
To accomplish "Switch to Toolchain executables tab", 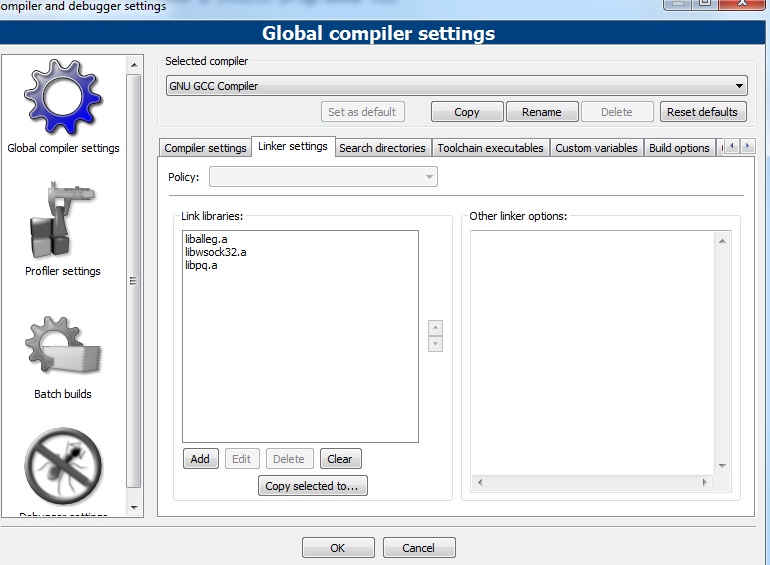I will click(x=490, y=148).
